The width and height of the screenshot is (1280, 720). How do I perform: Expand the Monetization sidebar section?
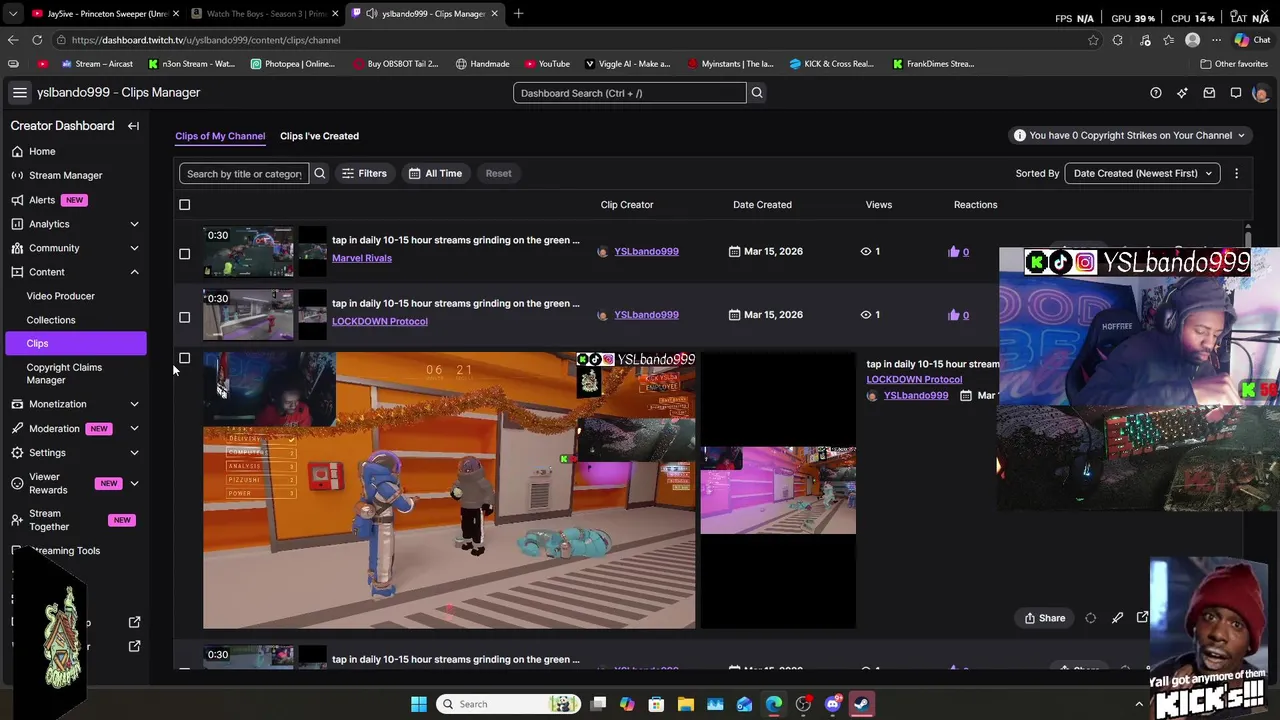(134, 404)
